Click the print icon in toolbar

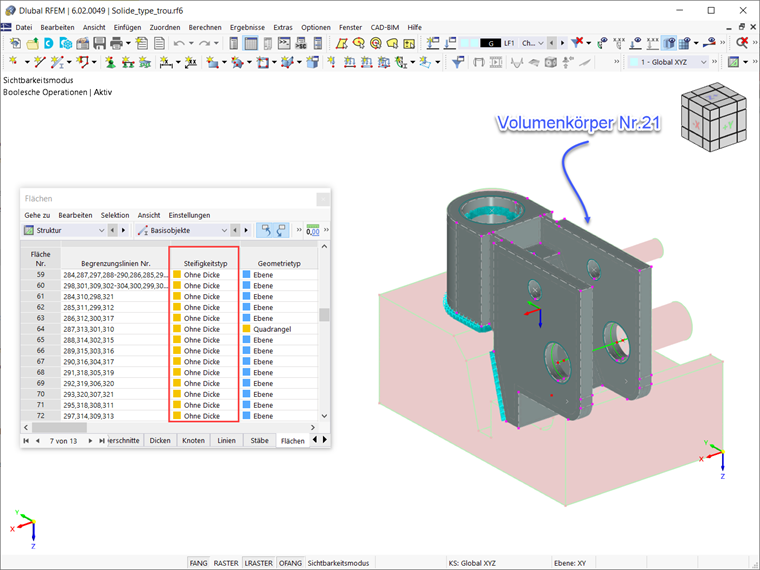tap(116, 43)
